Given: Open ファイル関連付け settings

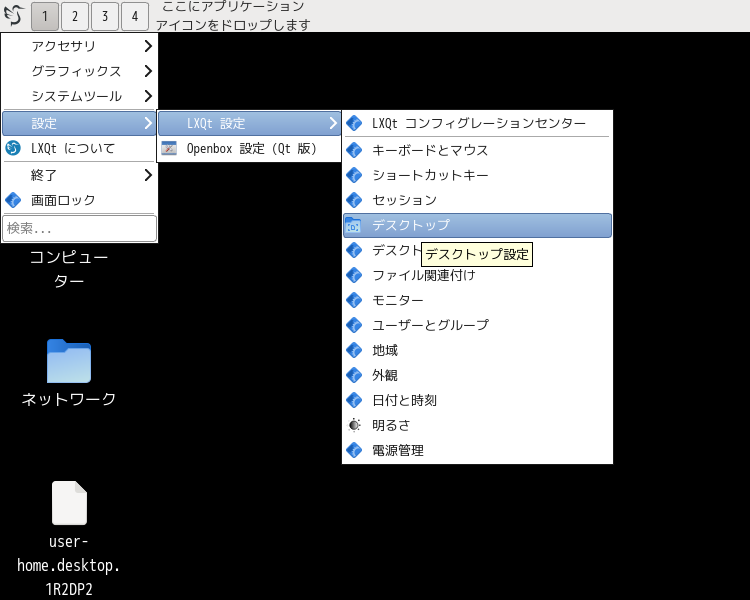Looking at the screenshot, I should tap(477, 275).
